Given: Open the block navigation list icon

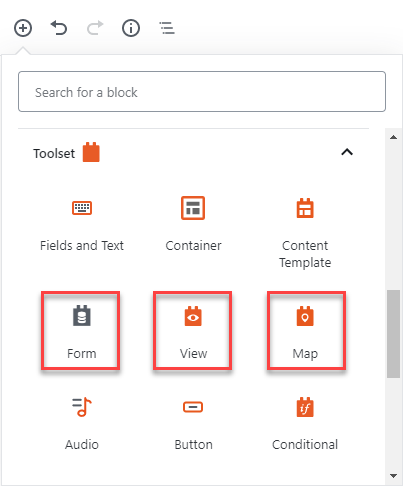Looking at the screenshot, I should 167,28.
